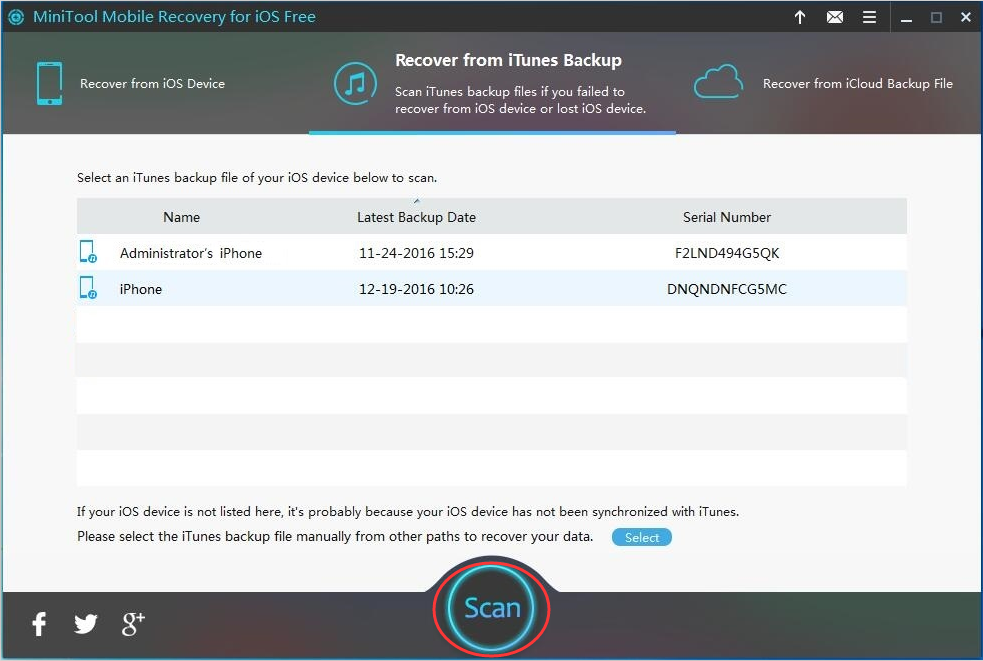Close the MiniTool Mobile Recovery window
The image size is (983, 661).
click(x=966, y=18)
